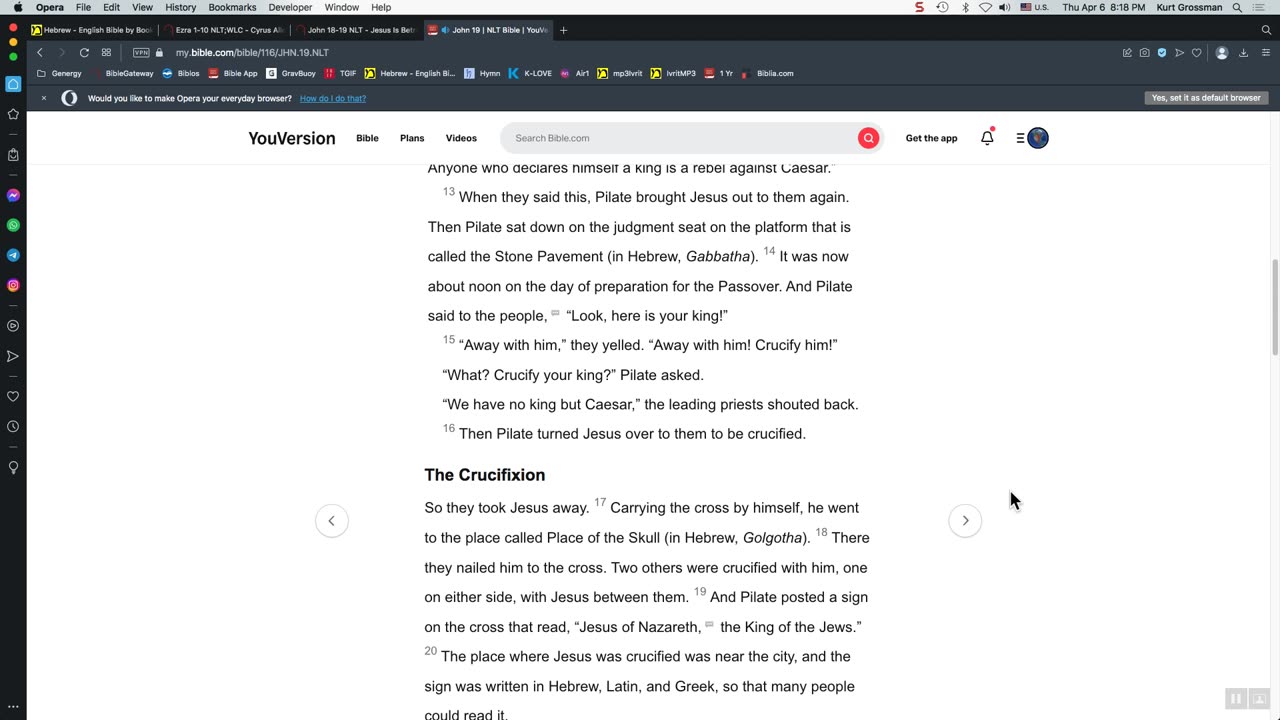Viewport: 1280px width, 720px height.
Task: Open the bookmarks star in Opera sidebar
Action: tap(13, 114)
